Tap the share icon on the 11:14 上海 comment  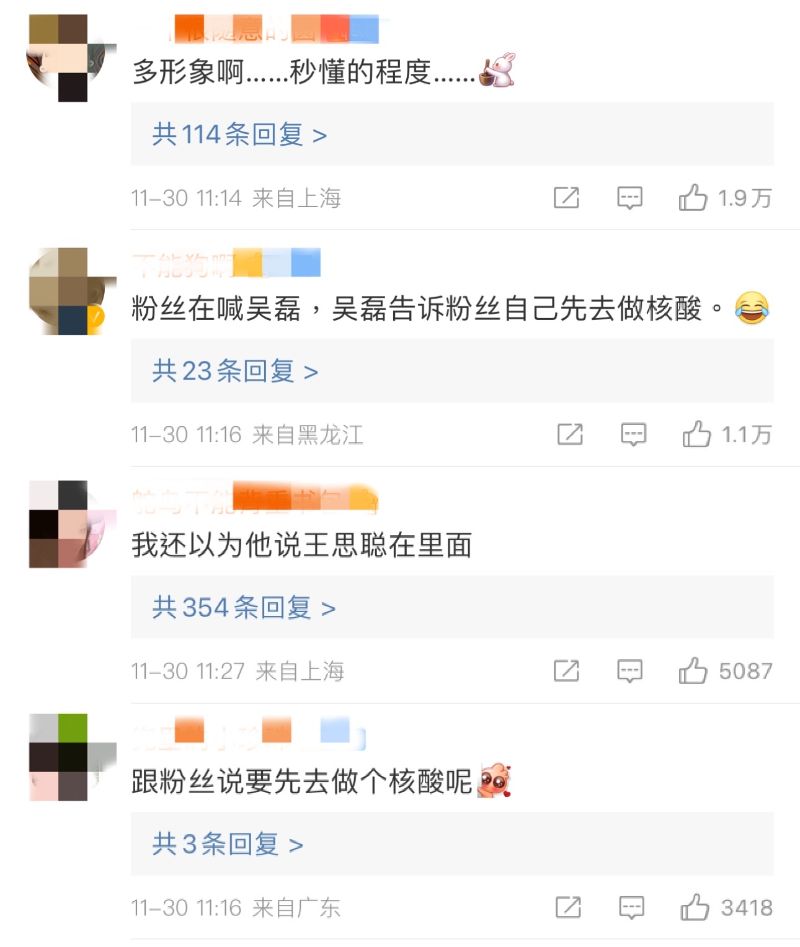[x=566, y=197]
